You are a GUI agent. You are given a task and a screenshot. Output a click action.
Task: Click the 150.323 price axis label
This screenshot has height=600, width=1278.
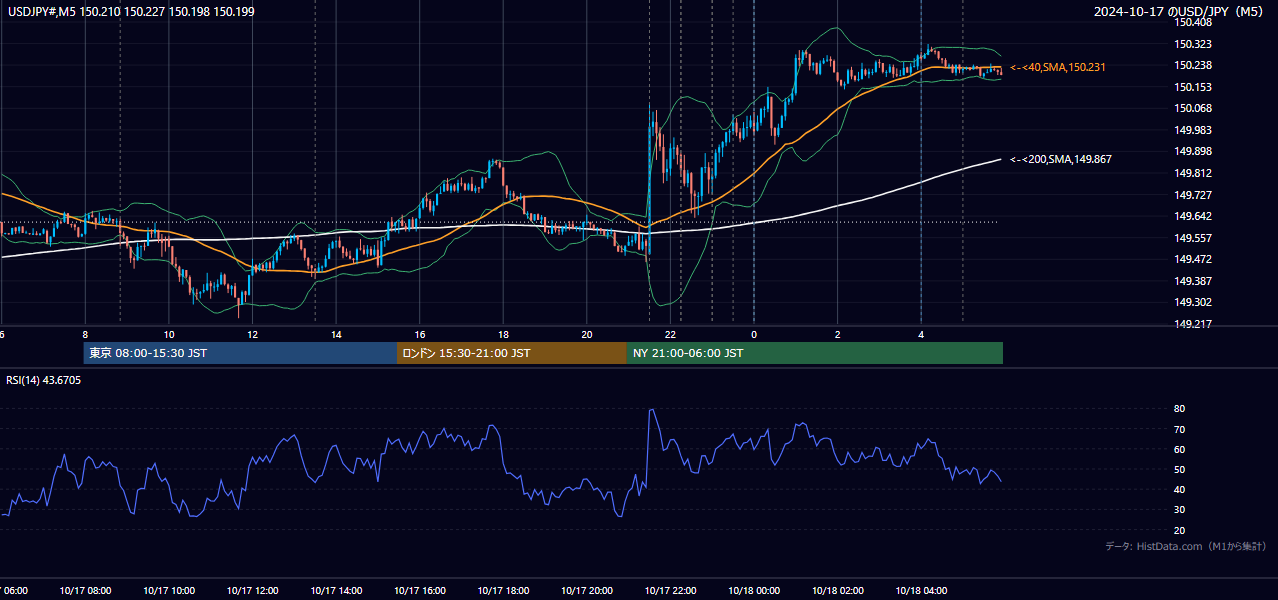tap(1194, 44)
